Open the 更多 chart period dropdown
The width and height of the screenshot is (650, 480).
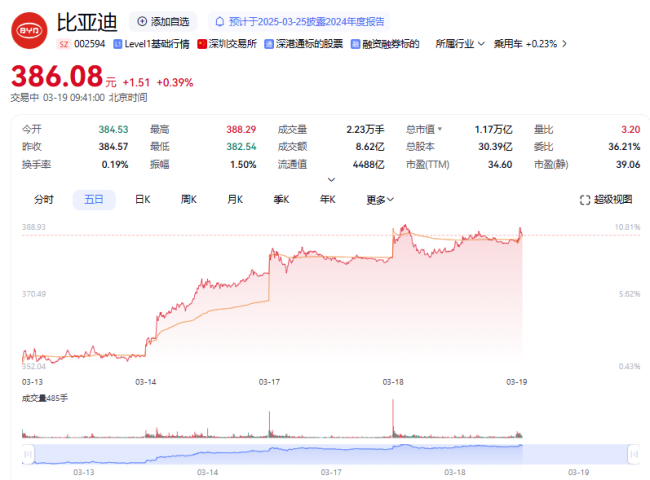380,200
